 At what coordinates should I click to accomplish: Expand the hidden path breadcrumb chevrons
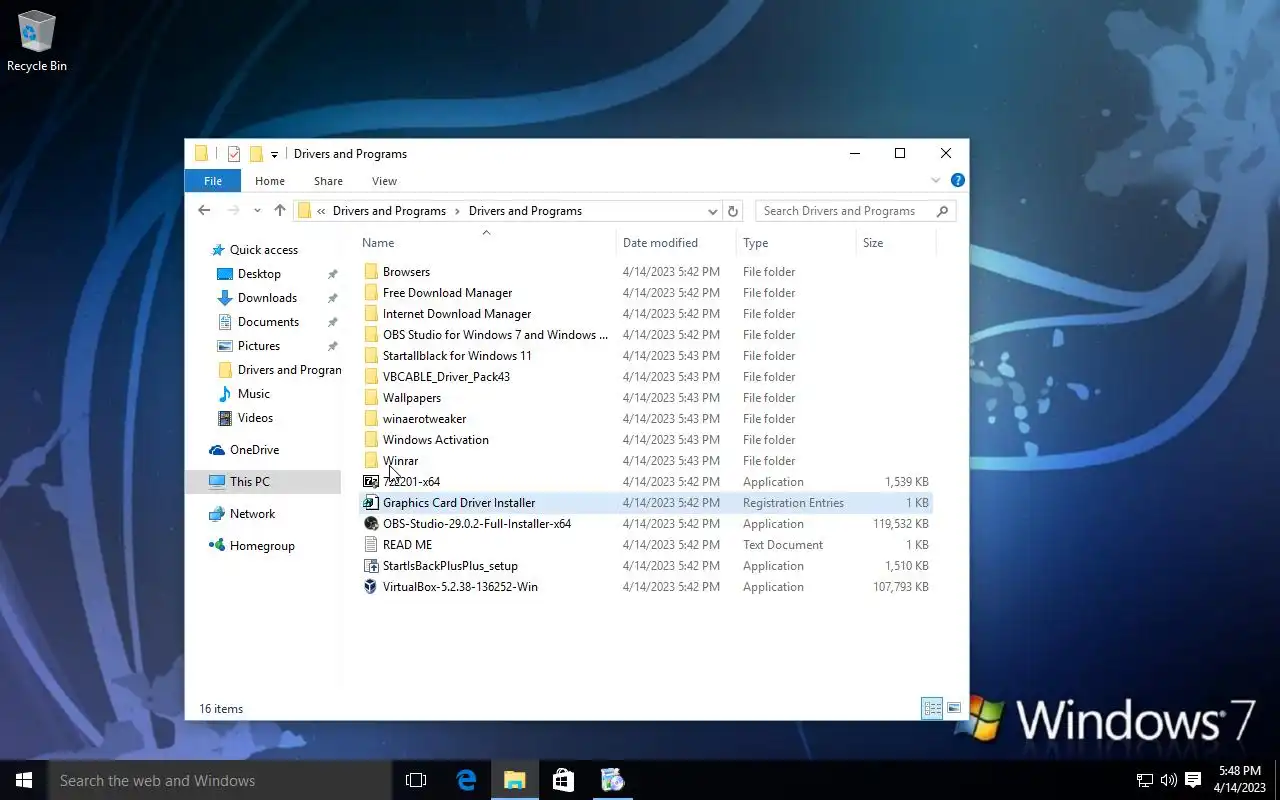pyautogui.click(x=321, y=211)
